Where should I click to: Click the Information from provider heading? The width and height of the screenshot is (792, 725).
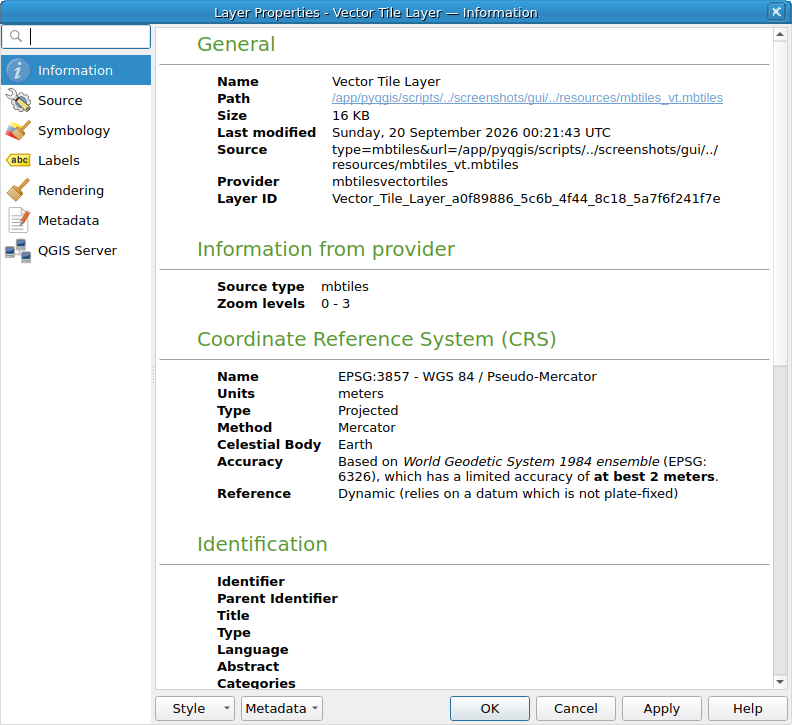326,249
